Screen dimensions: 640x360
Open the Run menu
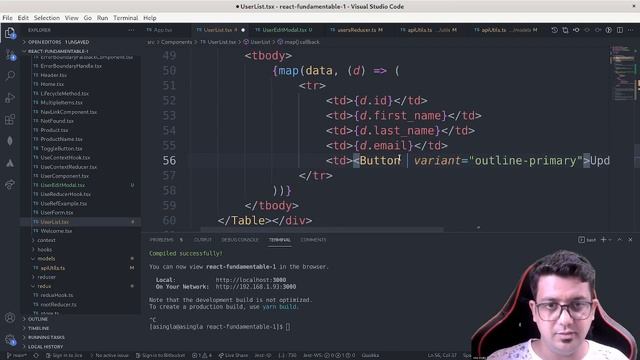click(102, 18)
